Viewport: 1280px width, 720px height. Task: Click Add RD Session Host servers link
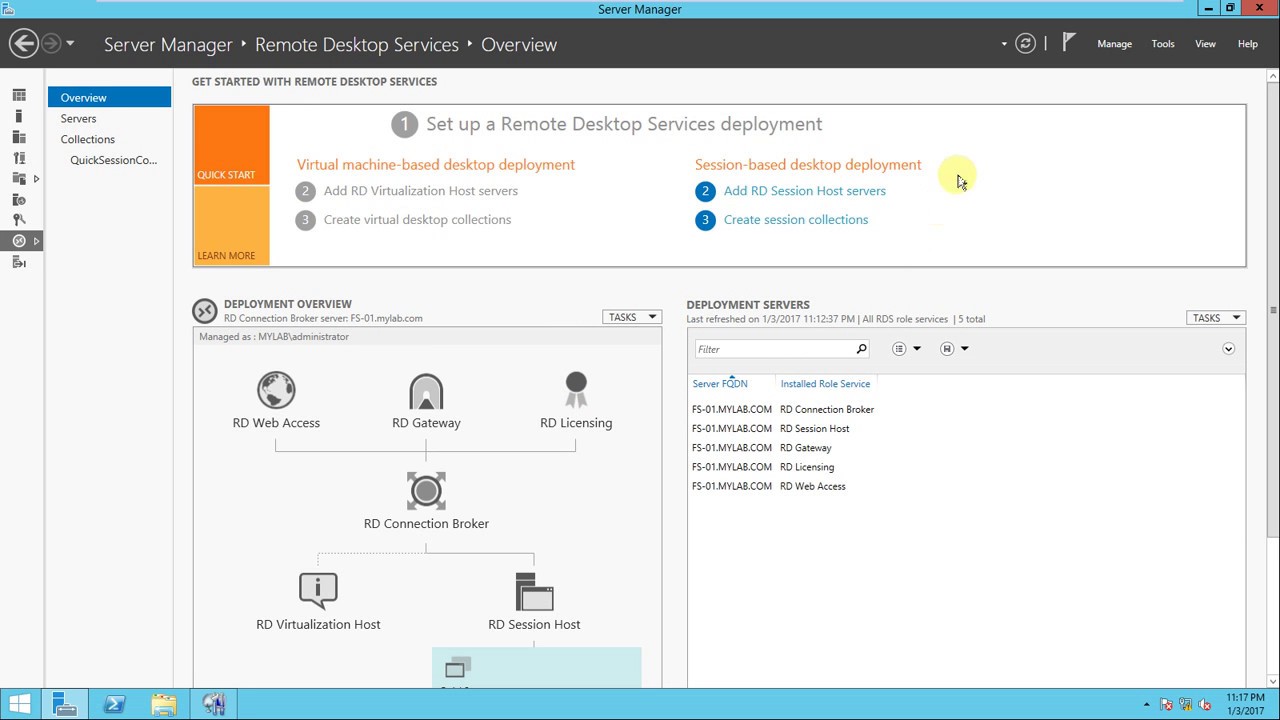coord(805,191)
